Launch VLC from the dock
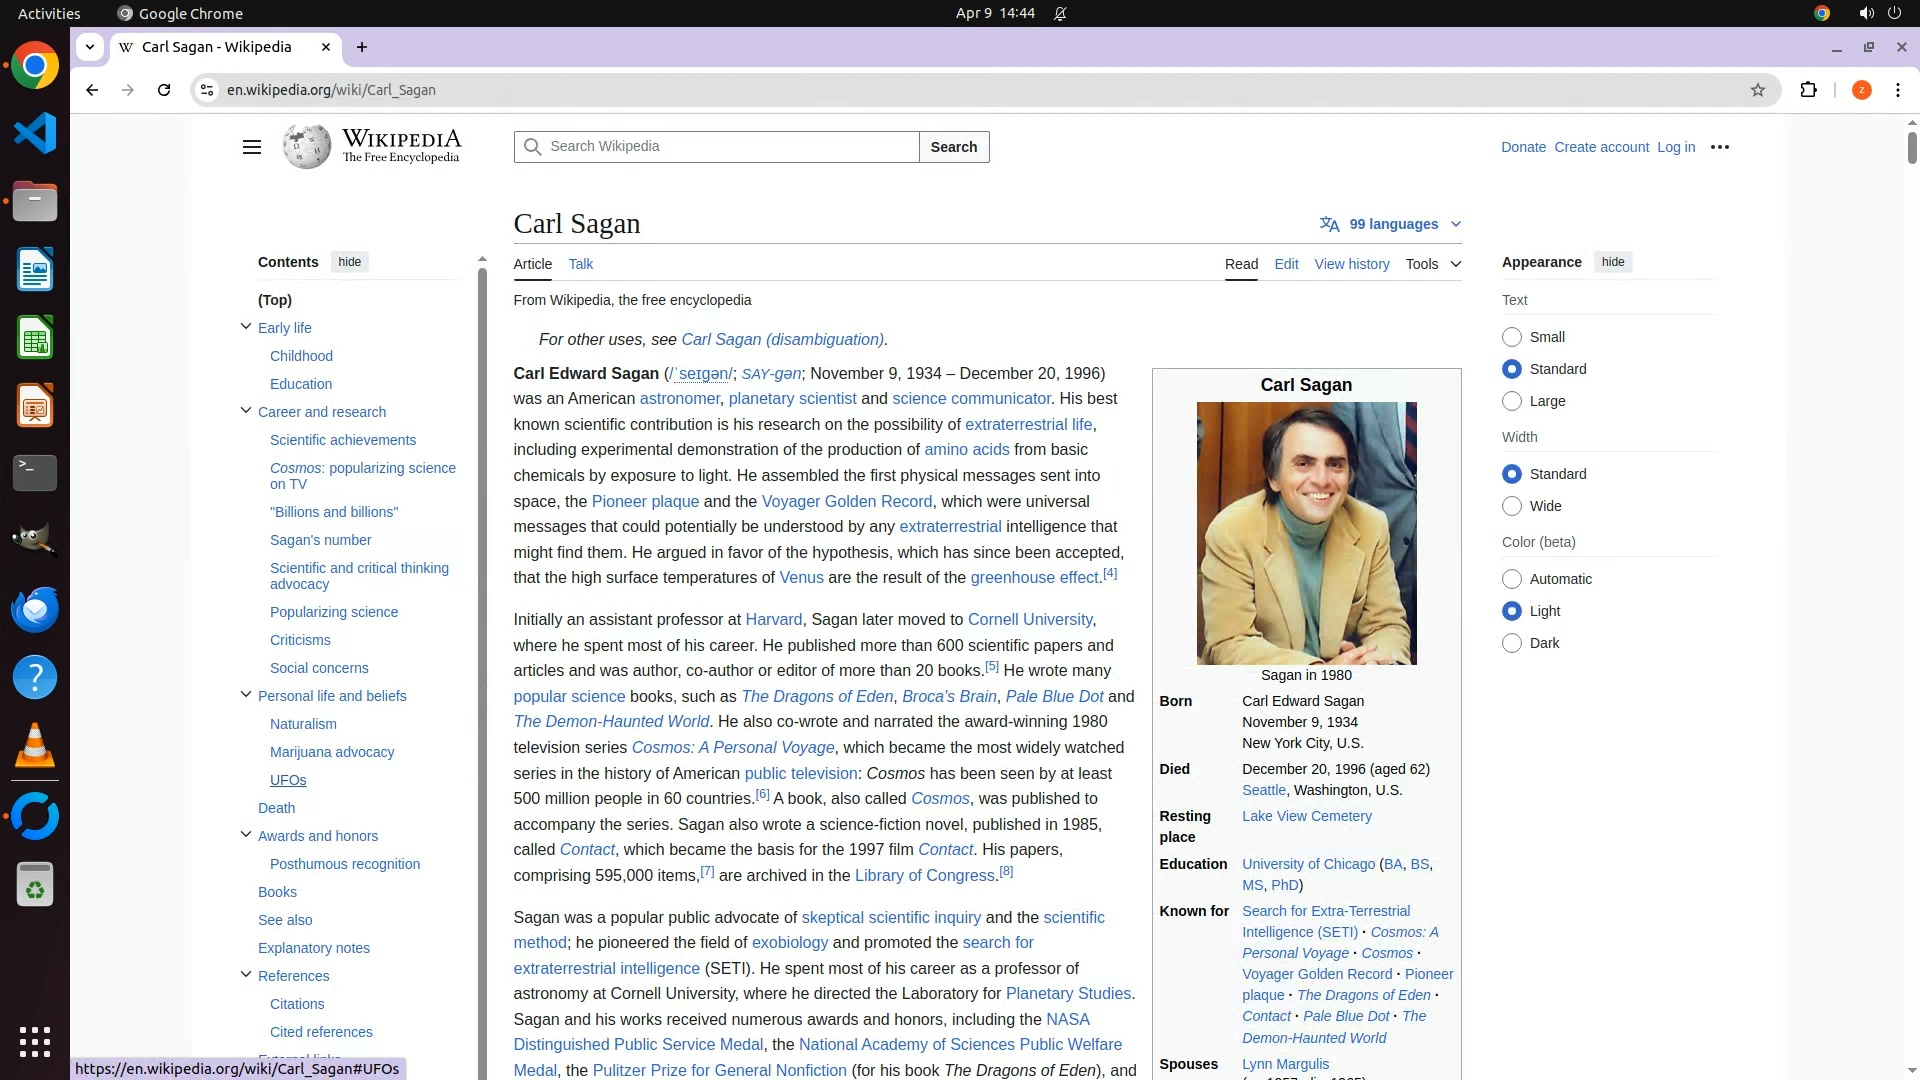 [35, 746]
